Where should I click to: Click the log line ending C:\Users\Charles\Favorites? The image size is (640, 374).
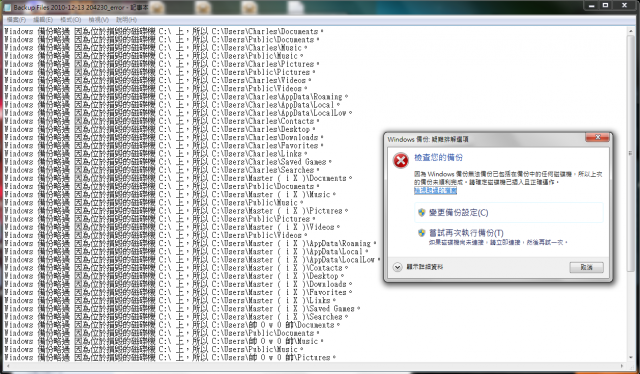coord(164,146)
